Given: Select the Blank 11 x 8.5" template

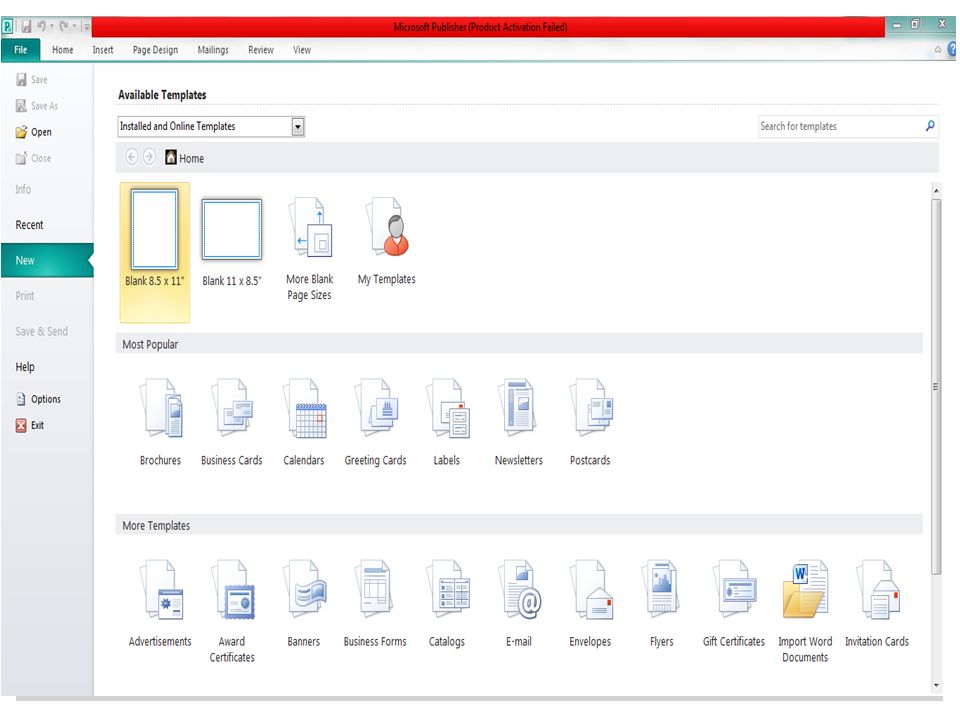Looking at the screenshot, I should point(232,242).
